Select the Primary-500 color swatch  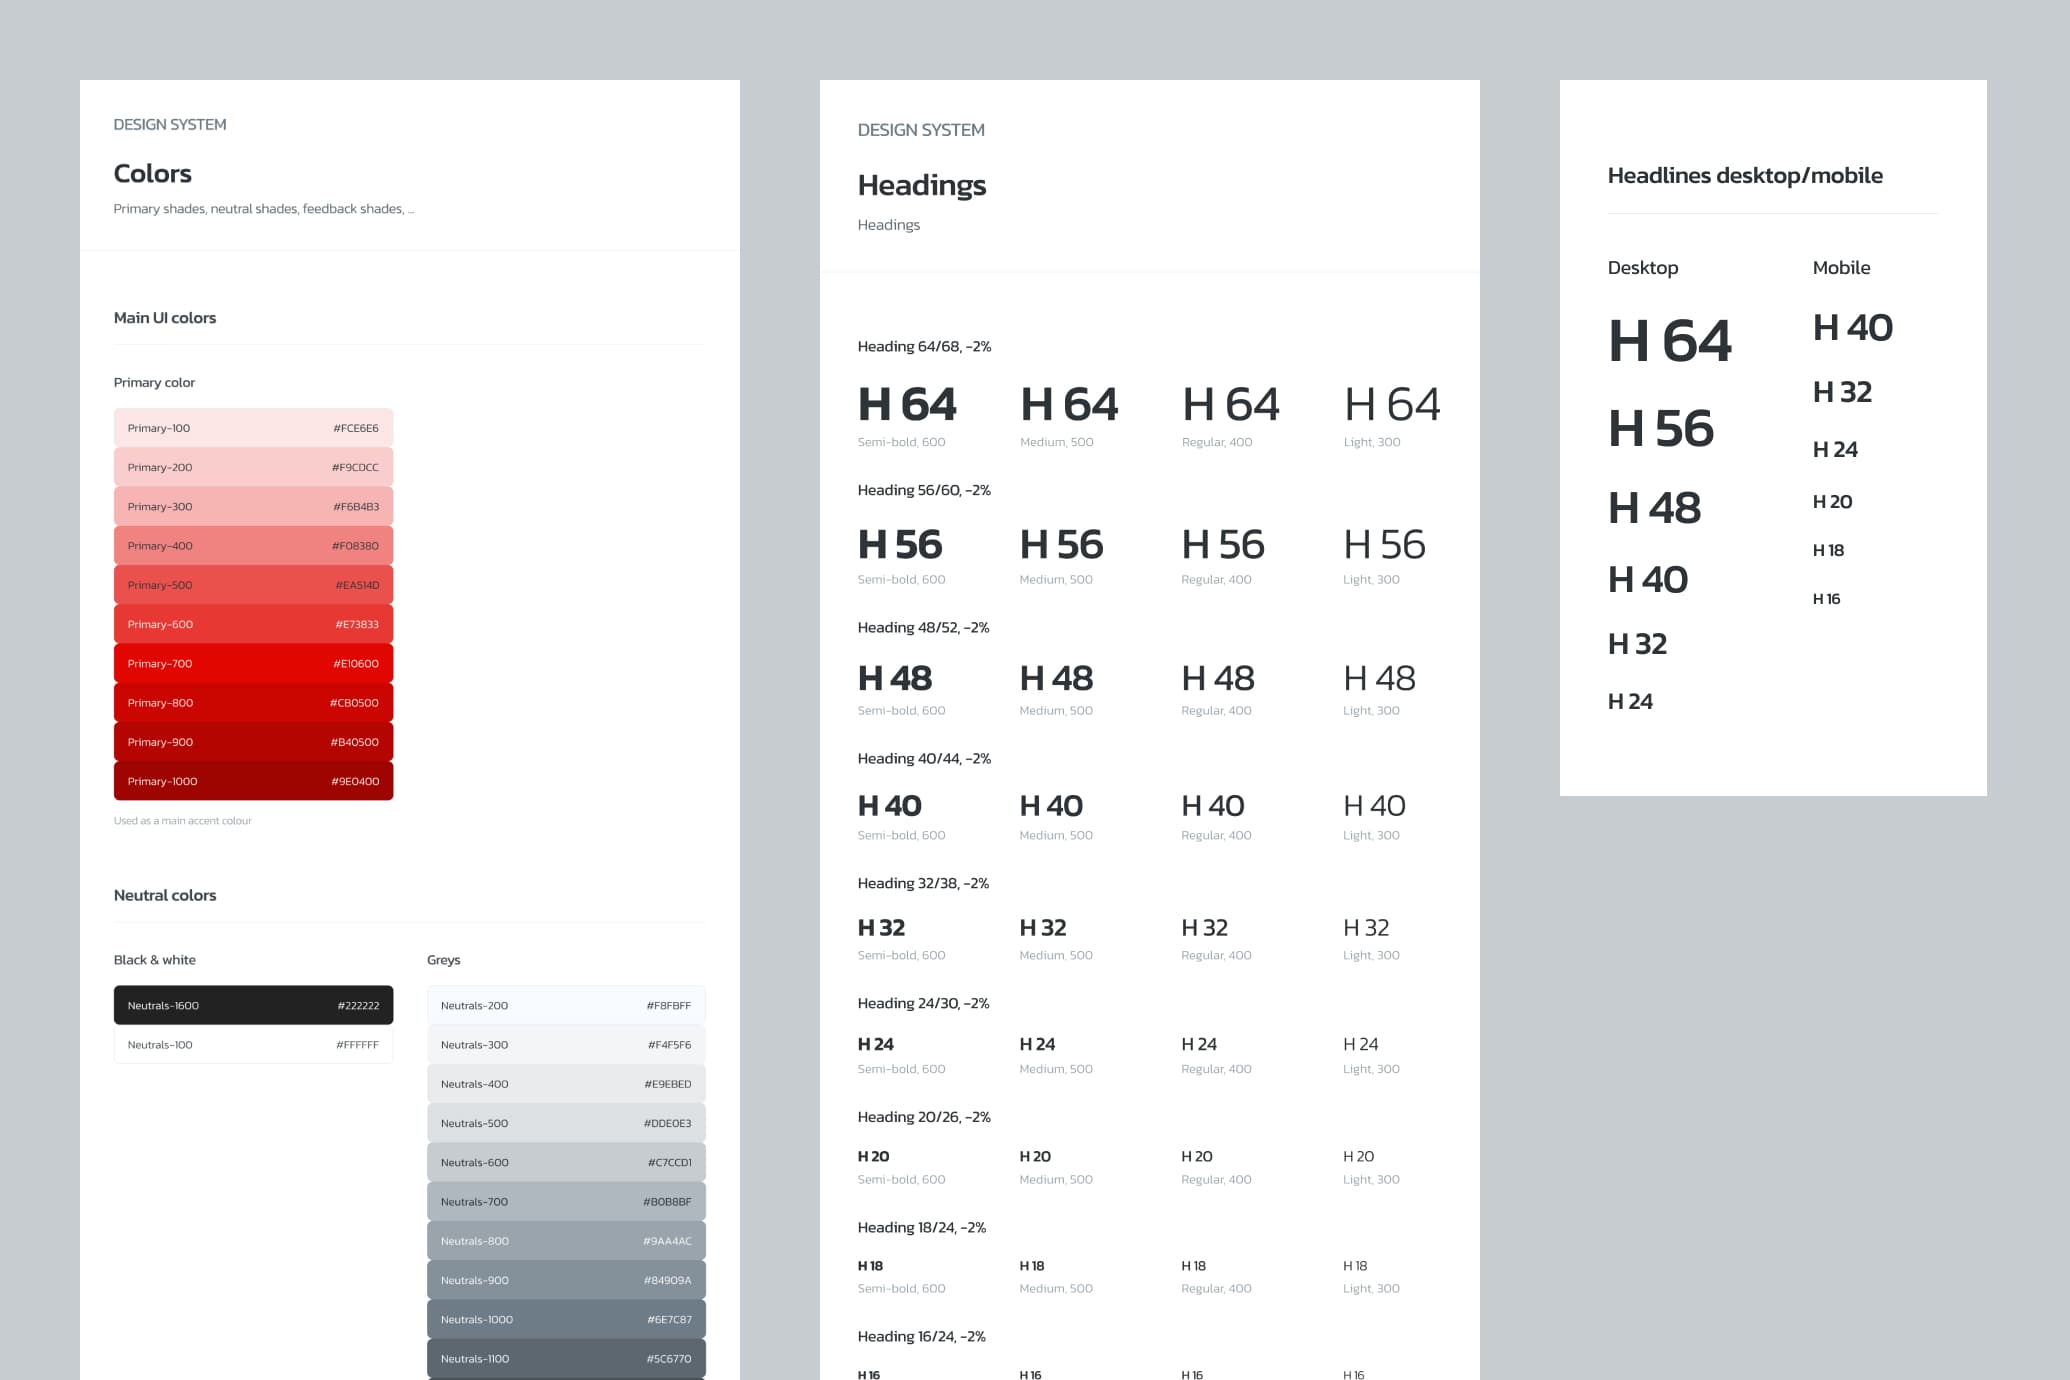click(x=253, y=584)
